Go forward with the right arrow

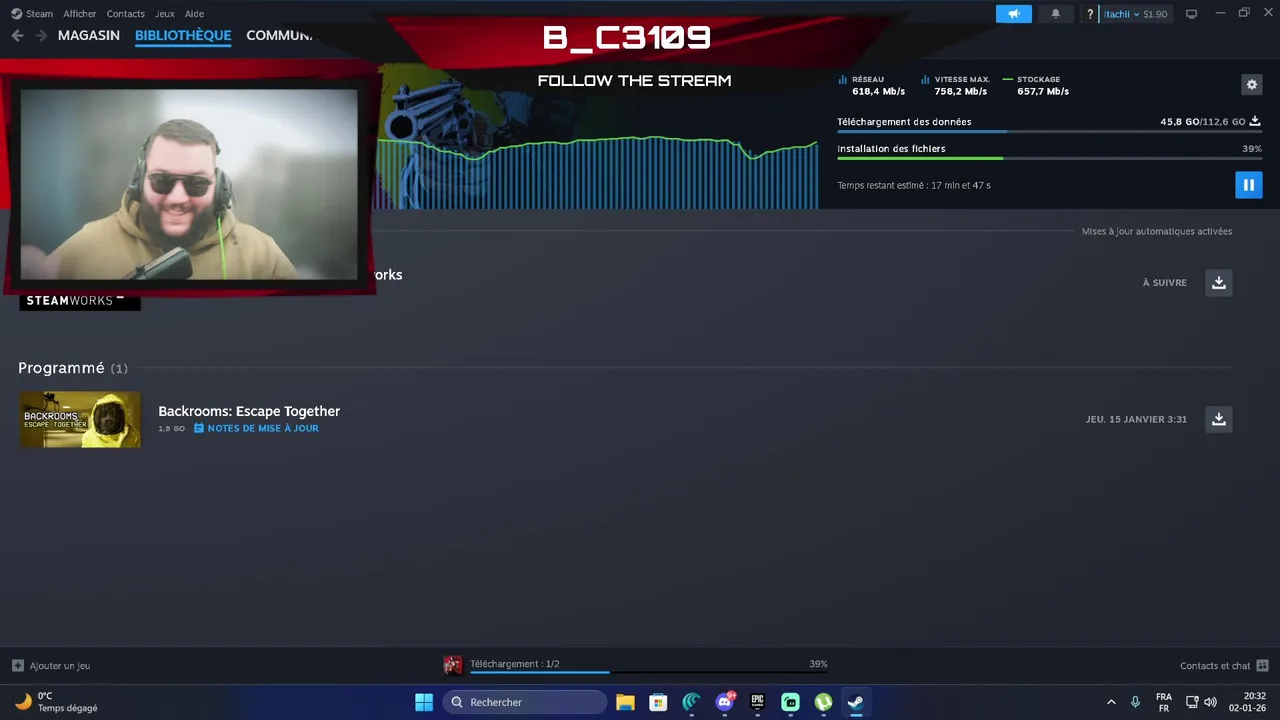click(41, 35)
